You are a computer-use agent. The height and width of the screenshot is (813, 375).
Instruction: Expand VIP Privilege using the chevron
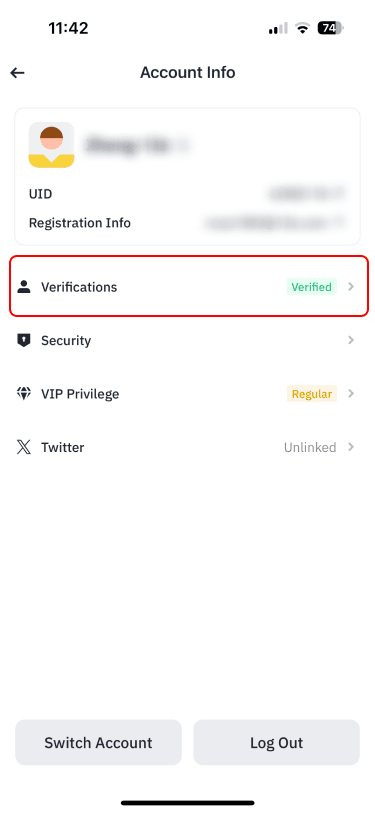point(351,394)
